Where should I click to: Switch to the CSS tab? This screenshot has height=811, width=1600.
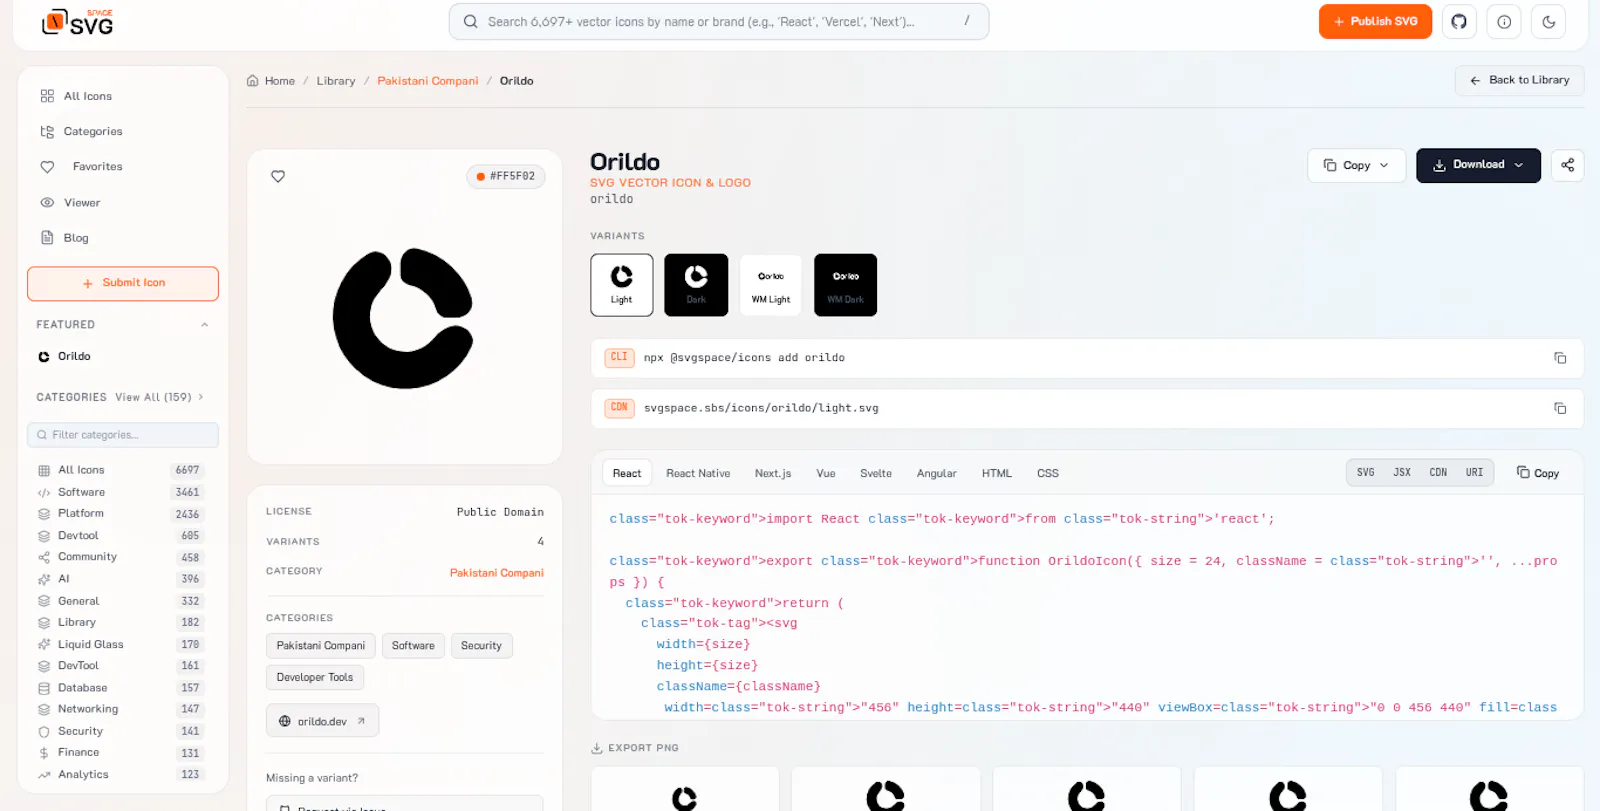coord(1048,473)
